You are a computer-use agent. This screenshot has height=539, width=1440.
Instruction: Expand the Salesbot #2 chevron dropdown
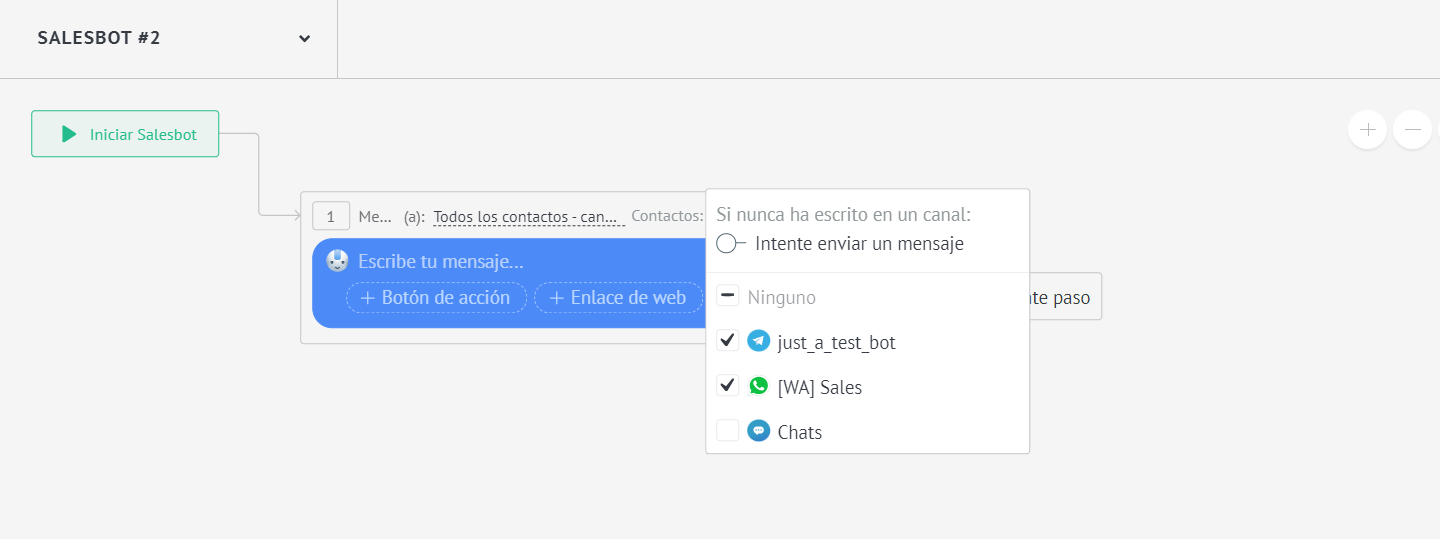[304, 39]
